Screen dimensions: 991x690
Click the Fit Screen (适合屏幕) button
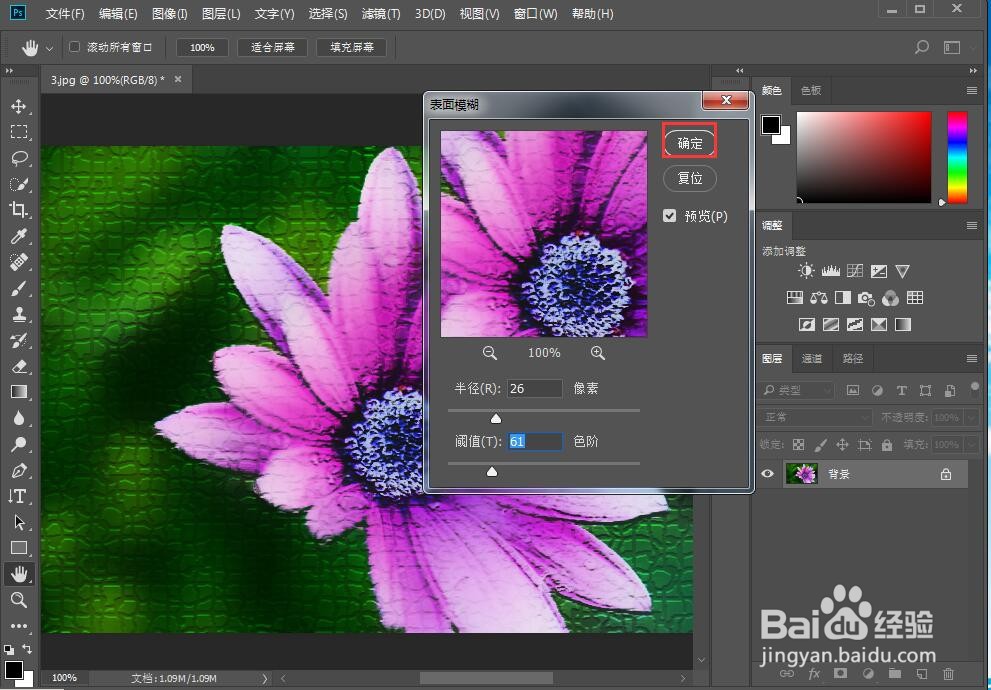(x=272, y=47)
